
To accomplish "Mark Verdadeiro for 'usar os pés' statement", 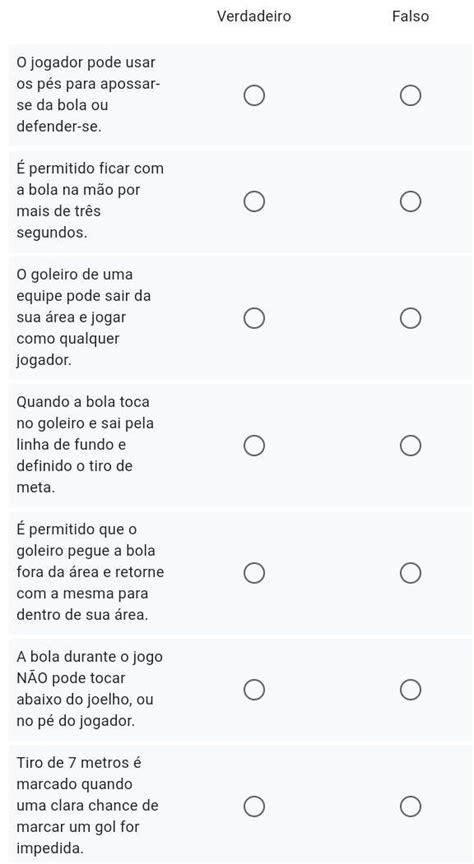I will [254, 95].
